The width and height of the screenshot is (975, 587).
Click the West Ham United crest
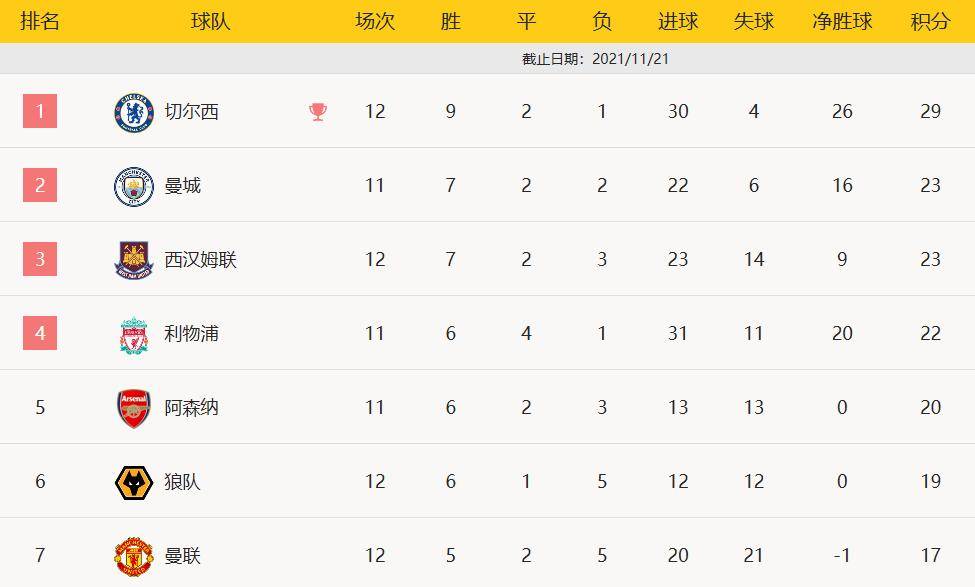click(x=133, y=260)
